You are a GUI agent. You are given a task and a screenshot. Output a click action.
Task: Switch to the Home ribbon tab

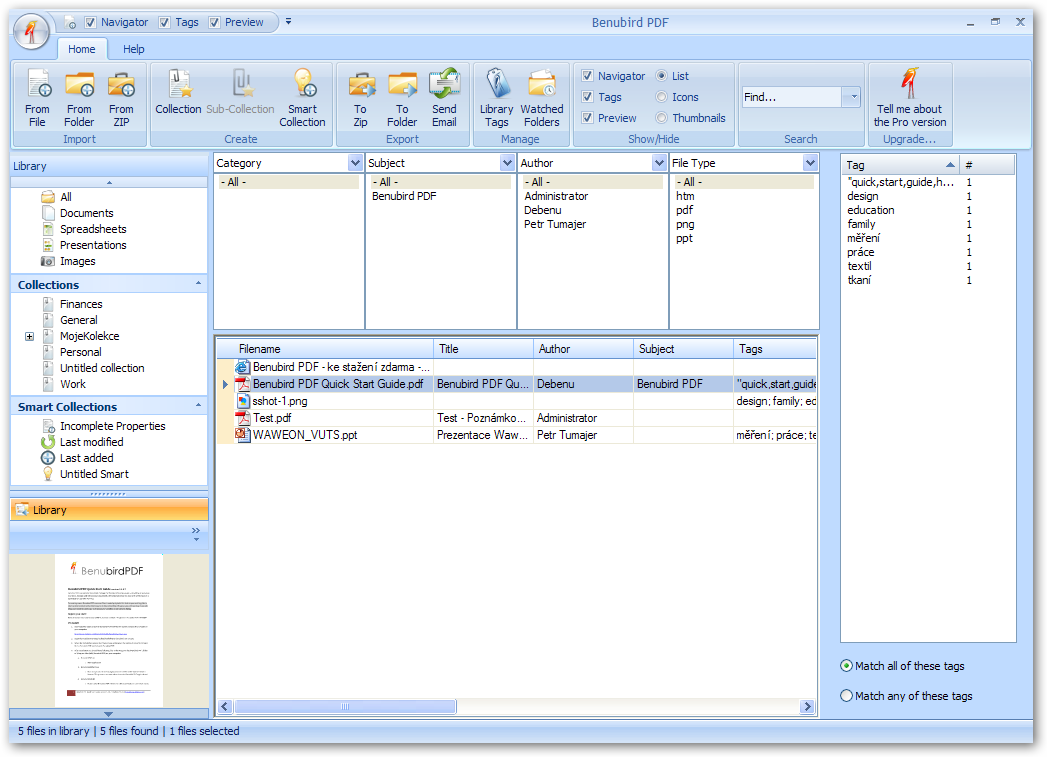click(81, 49)
